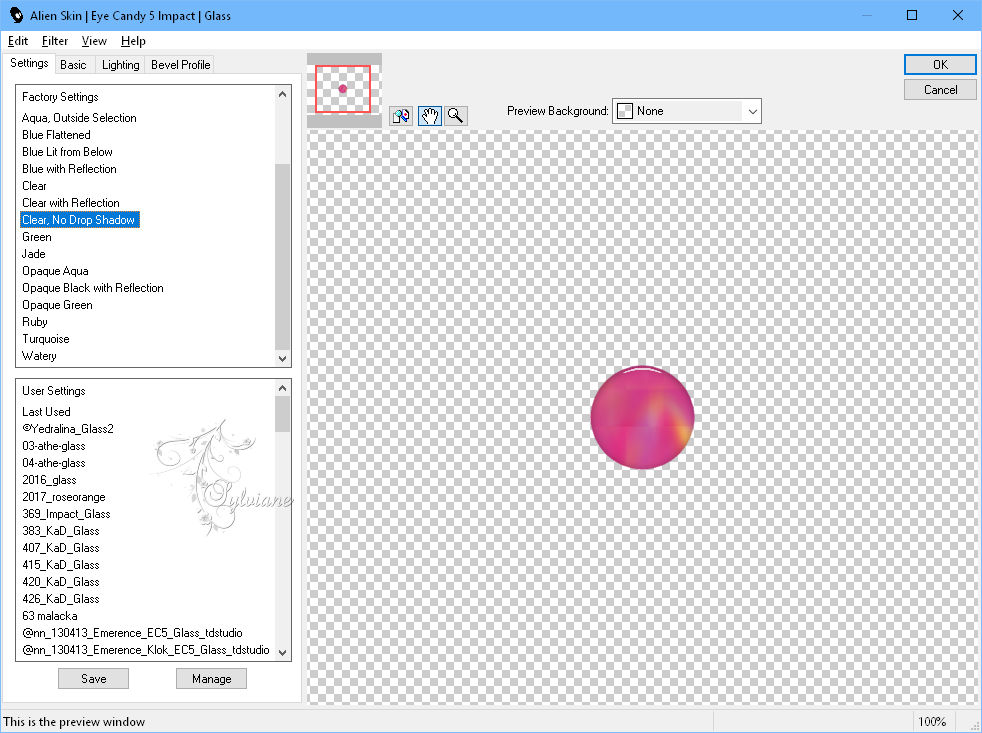Select 'Clear with Reflection' preset
The width and height of the screenshot is (982, 733).
71,202
